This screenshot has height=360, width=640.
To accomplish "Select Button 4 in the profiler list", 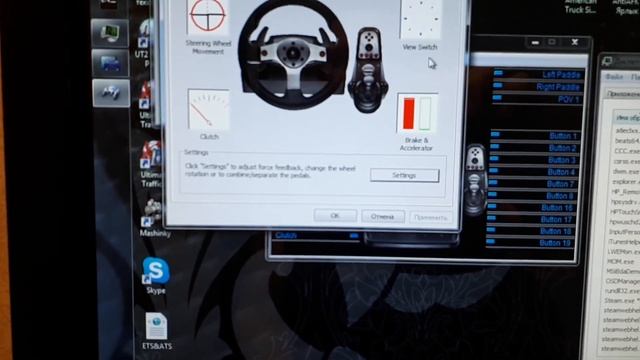I will [533, 172].
